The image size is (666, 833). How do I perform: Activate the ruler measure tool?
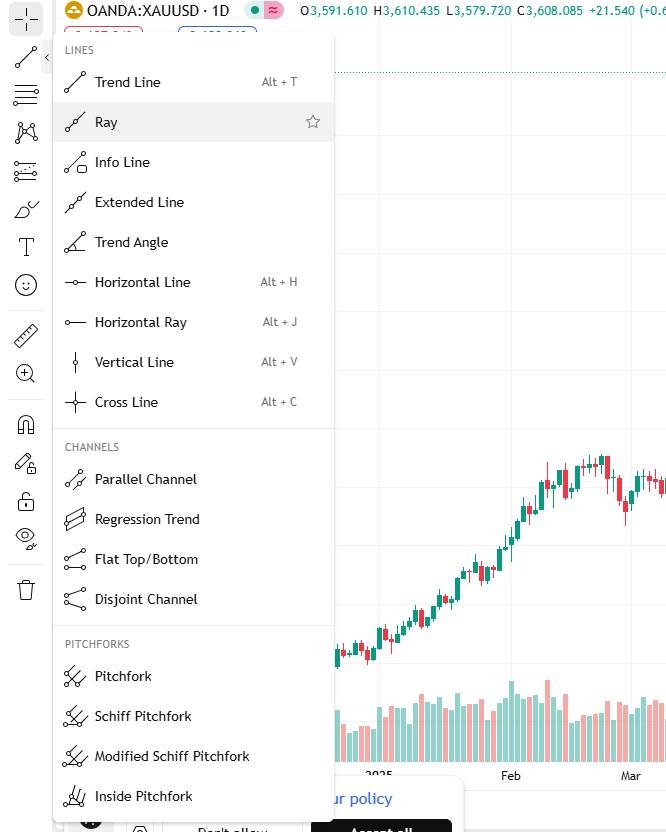25,336
